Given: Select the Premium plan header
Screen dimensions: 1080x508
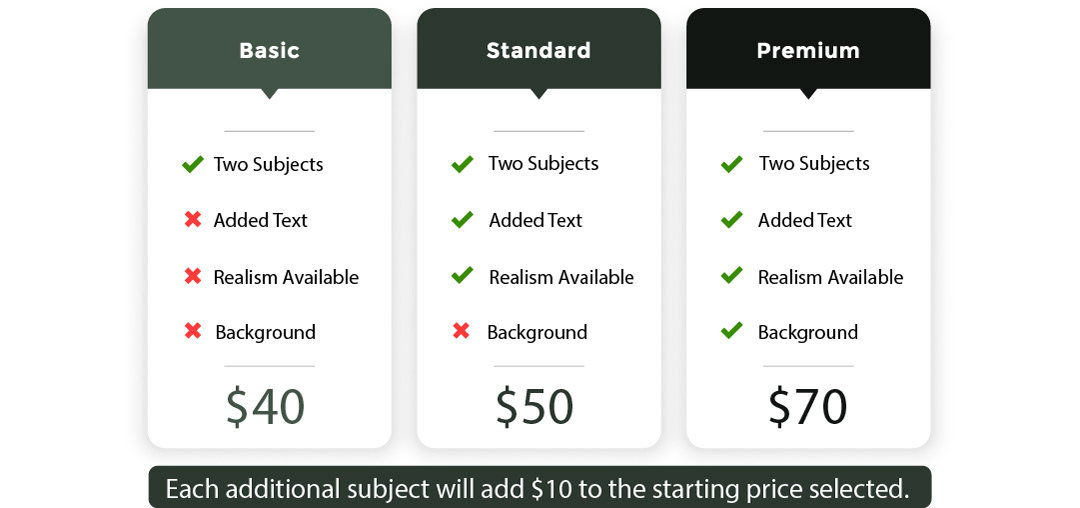Looking at the screenshot, I should [808, 49].
